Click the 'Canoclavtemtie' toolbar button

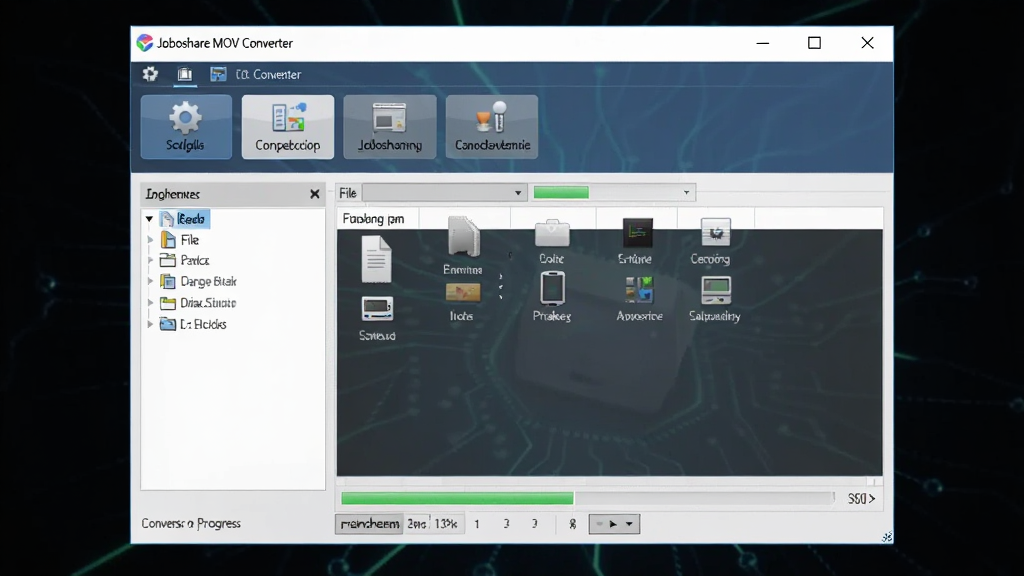point(492,127)
